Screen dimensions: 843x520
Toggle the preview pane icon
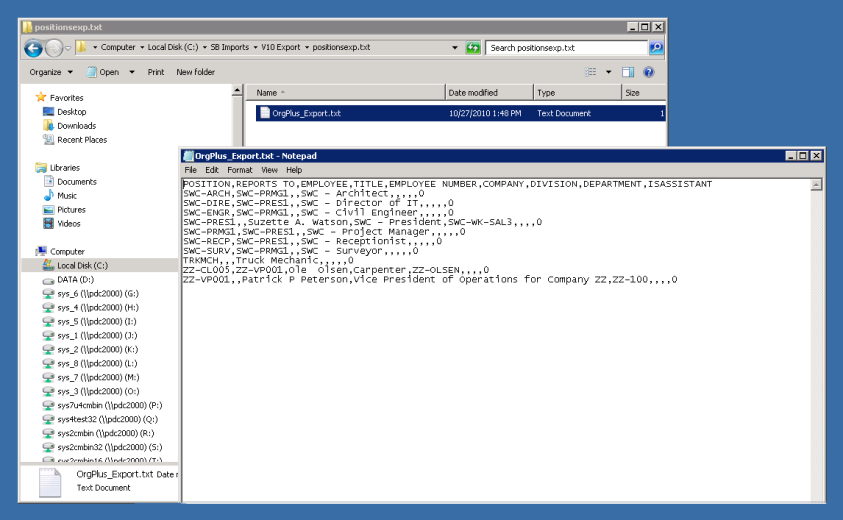point(628,72)
